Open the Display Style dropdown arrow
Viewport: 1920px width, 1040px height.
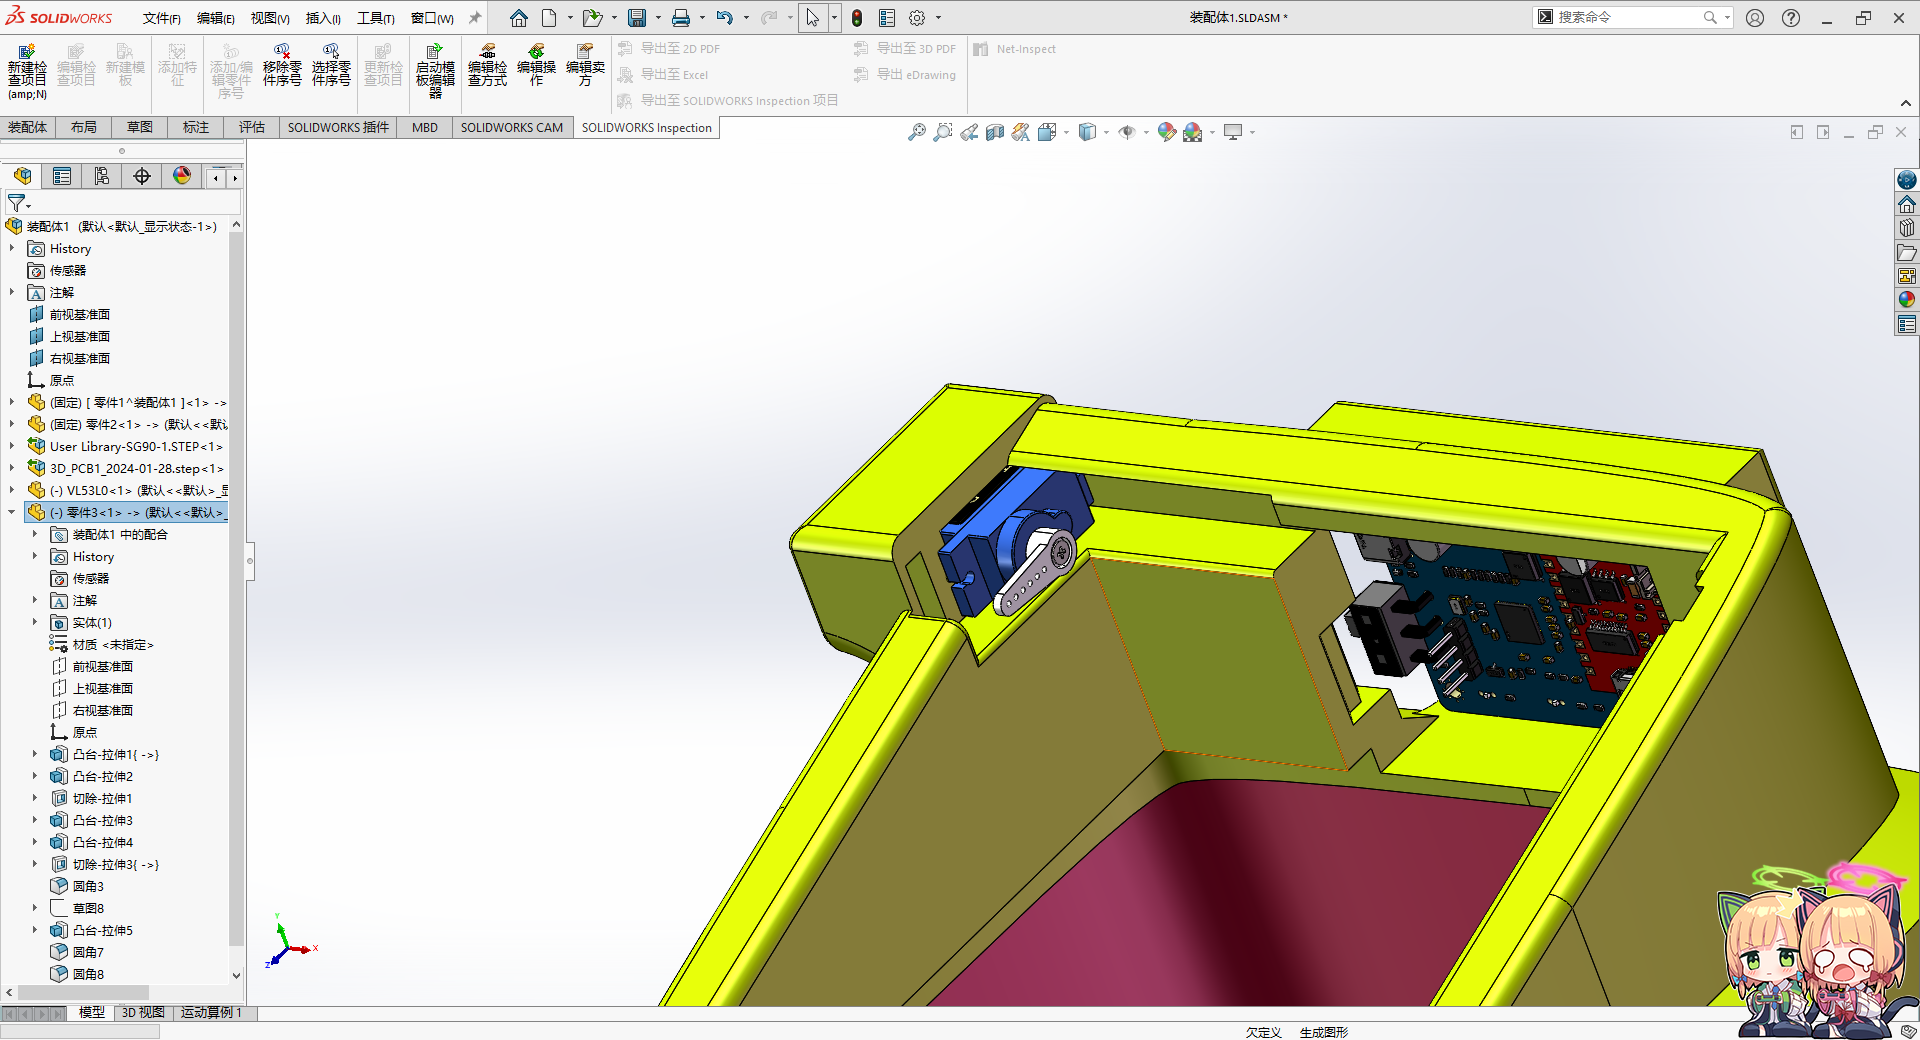[x=1106, y=132]
